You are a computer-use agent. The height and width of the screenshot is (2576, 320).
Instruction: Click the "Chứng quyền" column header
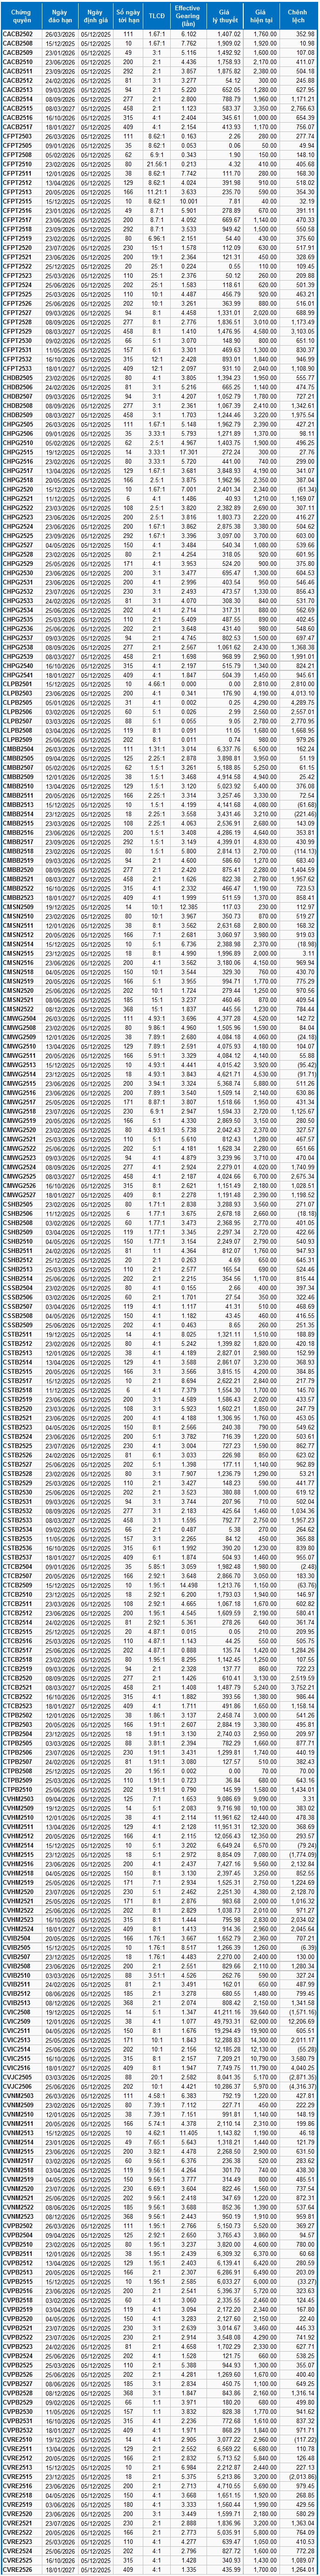[x=21, y=16]
